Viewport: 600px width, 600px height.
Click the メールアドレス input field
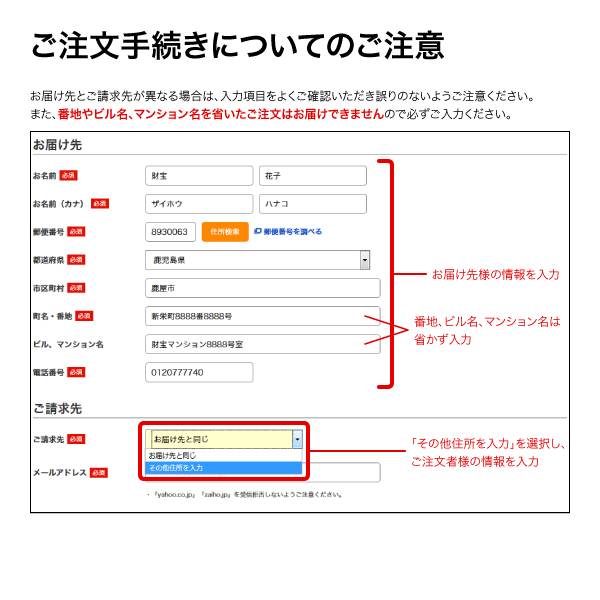coord(340,473)
